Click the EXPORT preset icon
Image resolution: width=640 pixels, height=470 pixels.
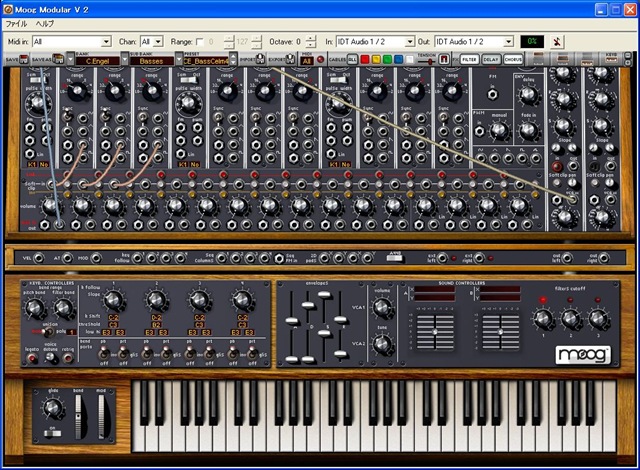coord(289,59)
